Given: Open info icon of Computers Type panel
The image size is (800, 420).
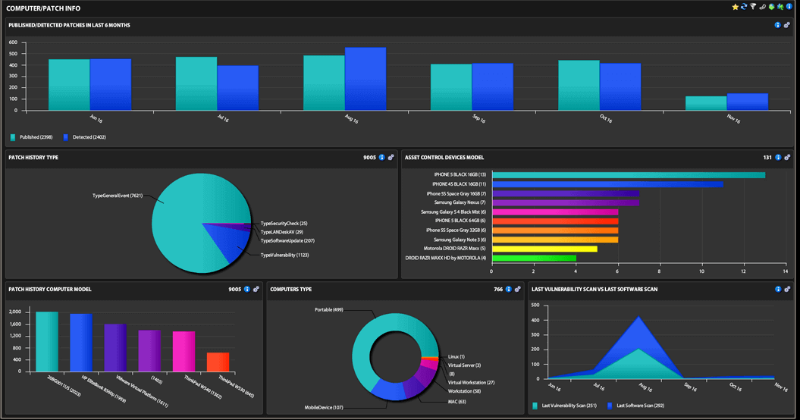Looking at the screenshot, I should 509,289.
